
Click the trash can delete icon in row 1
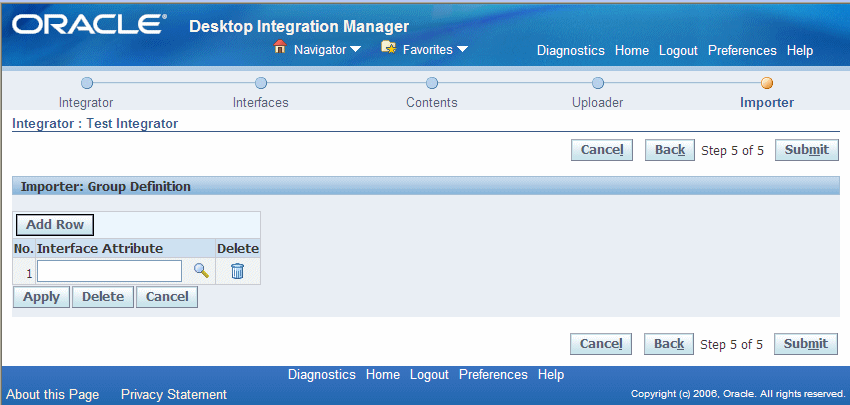[237, 271]
